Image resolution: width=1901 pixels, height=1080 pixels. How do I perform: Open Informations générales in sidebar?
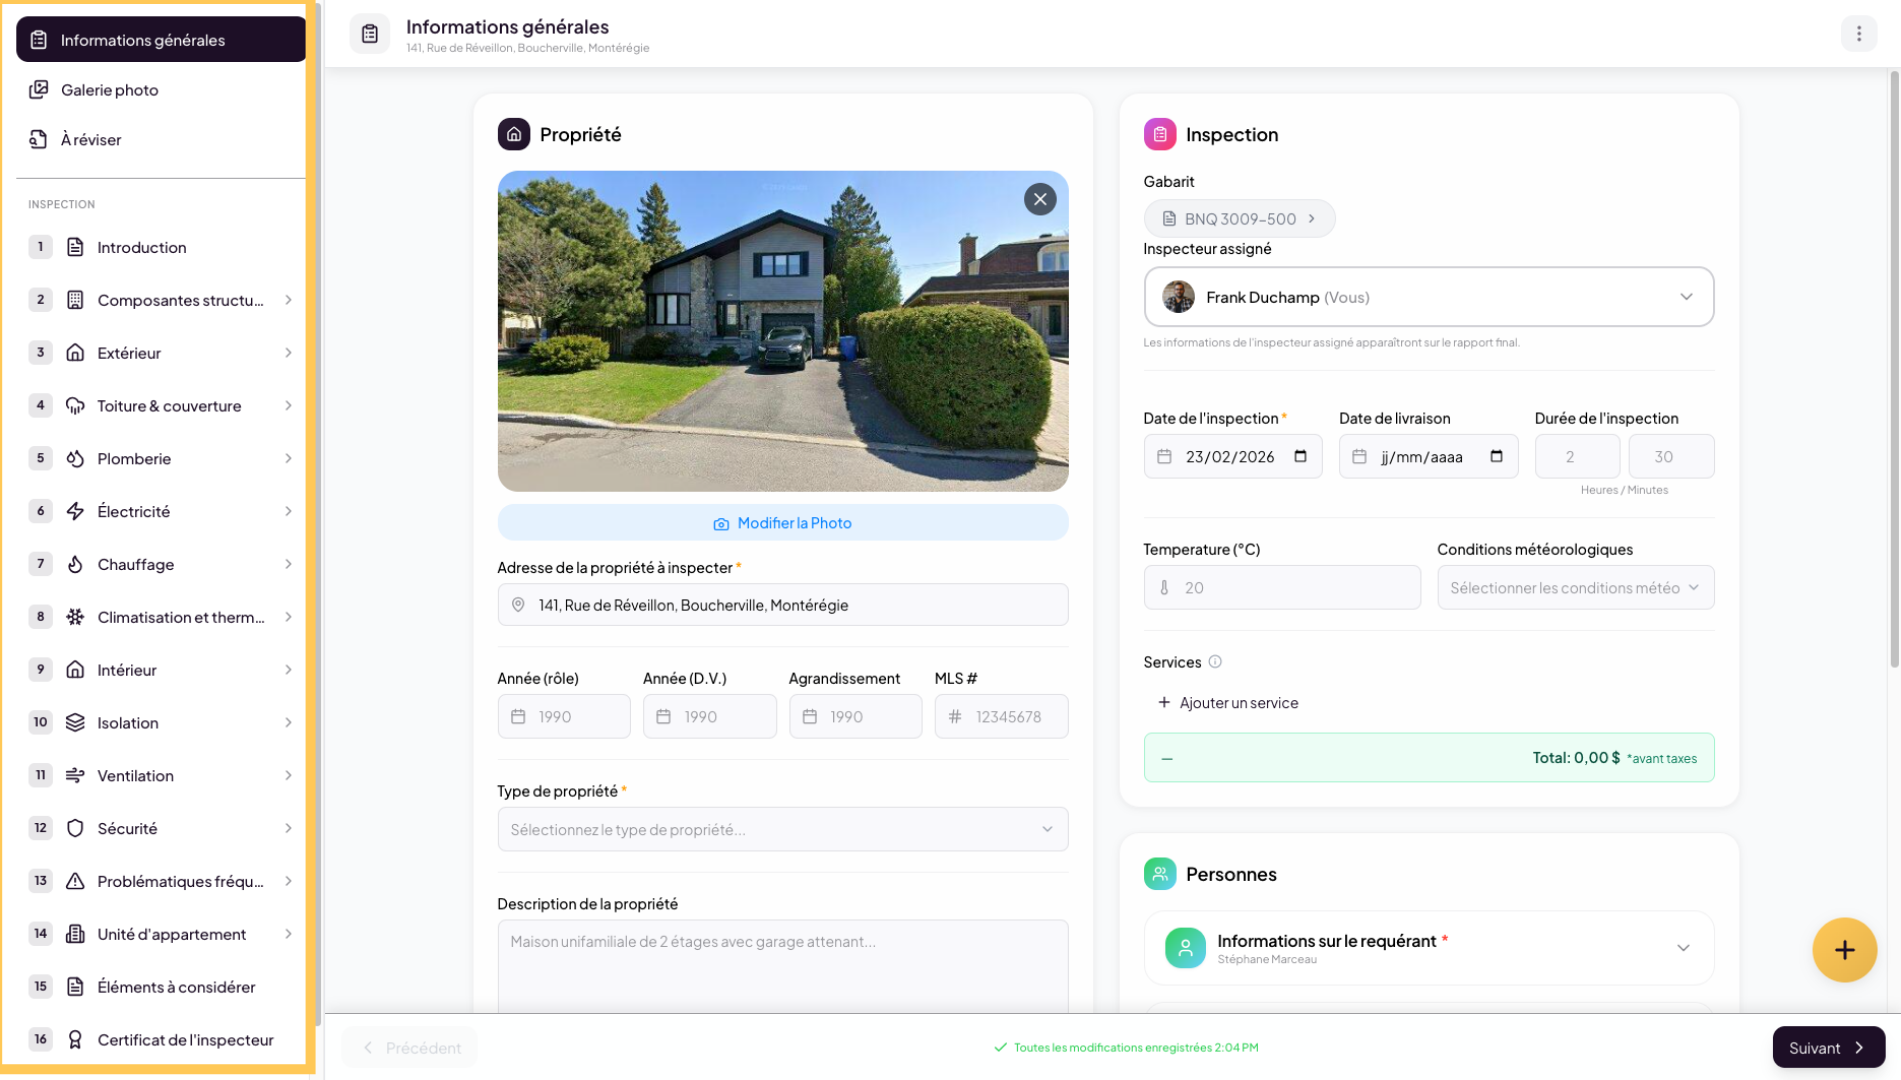pos(161,40)
